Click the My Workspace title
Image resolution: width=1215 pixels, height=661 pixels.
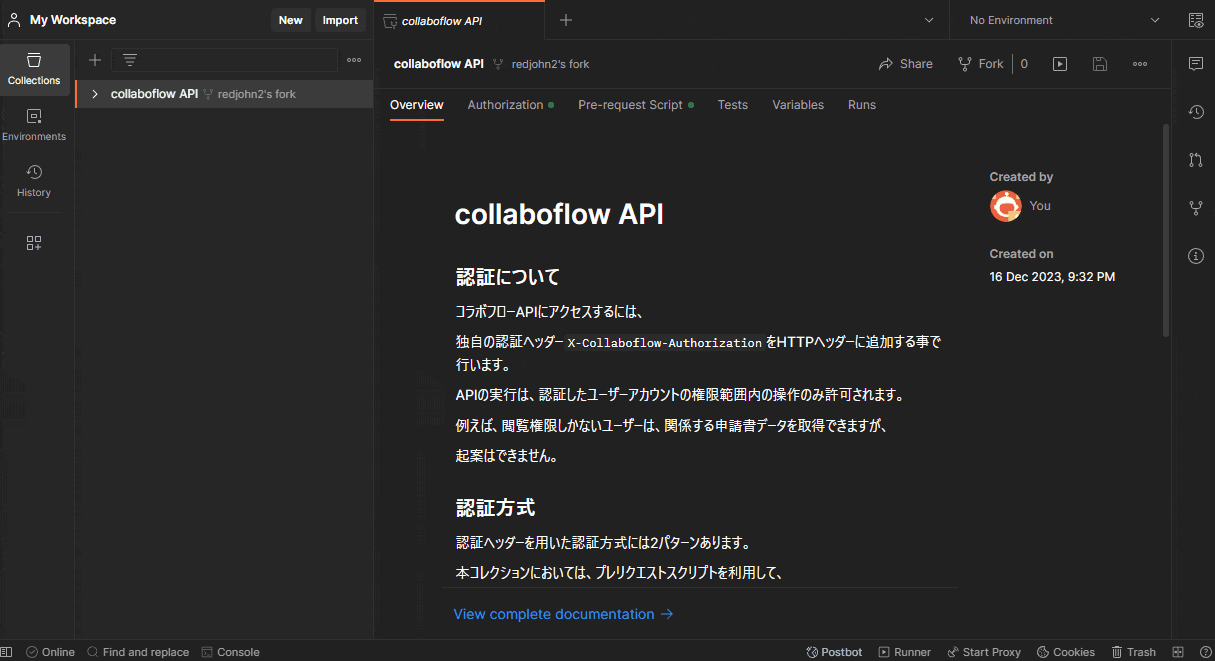point(73,20)
